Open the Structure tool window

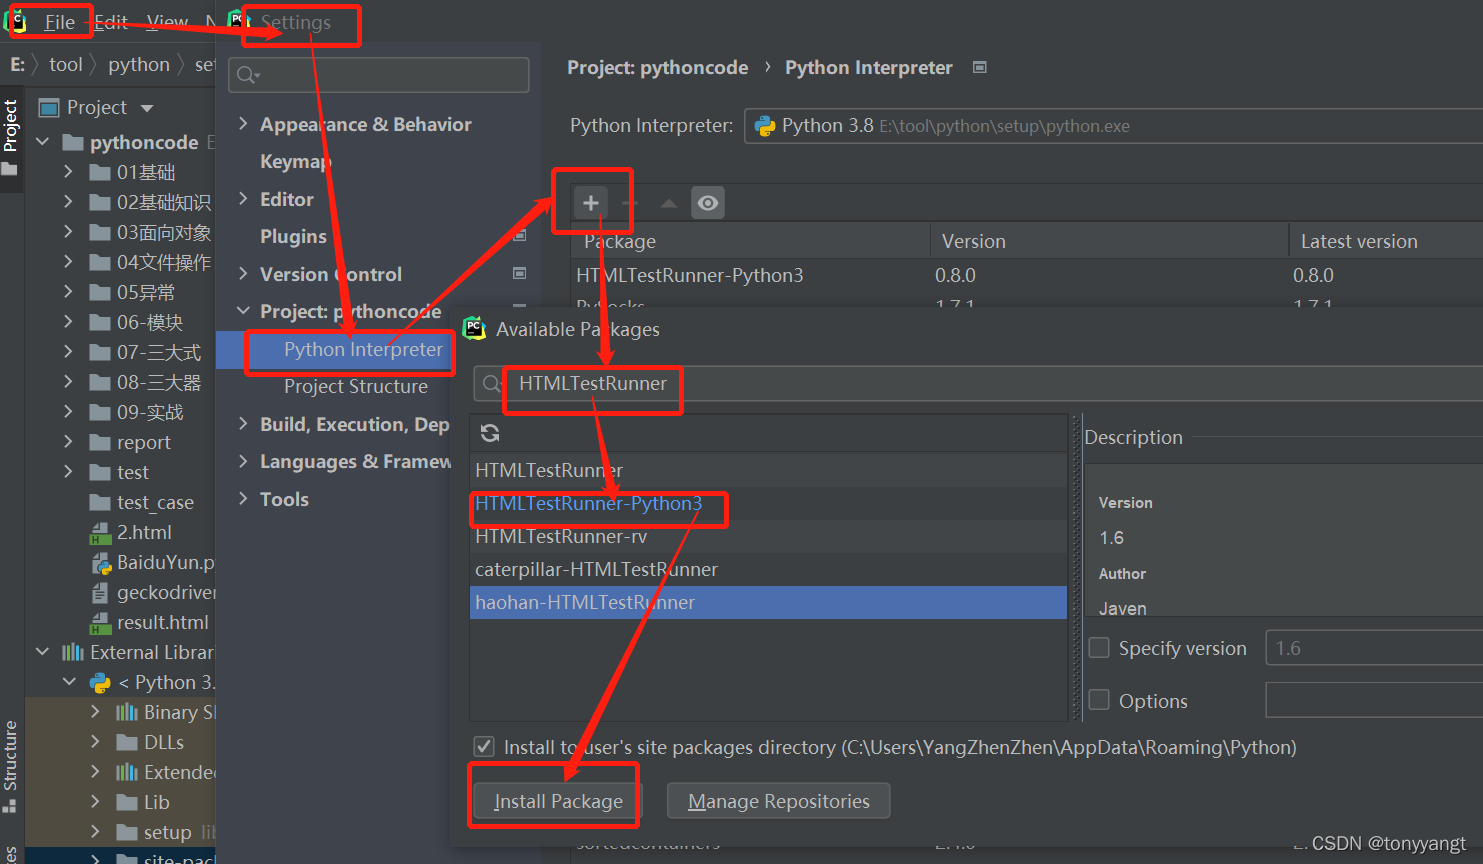point(11,765)
